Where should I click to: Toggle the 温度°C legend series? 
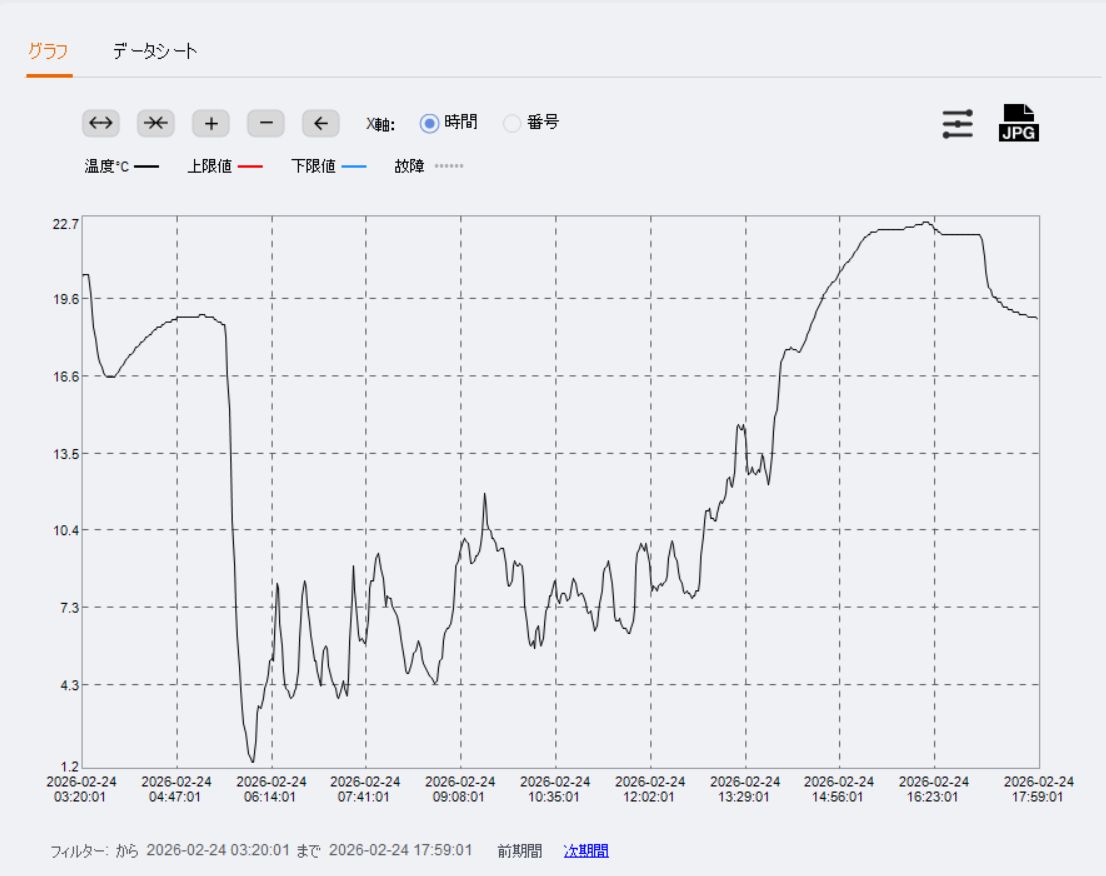[x=120, y=166]
